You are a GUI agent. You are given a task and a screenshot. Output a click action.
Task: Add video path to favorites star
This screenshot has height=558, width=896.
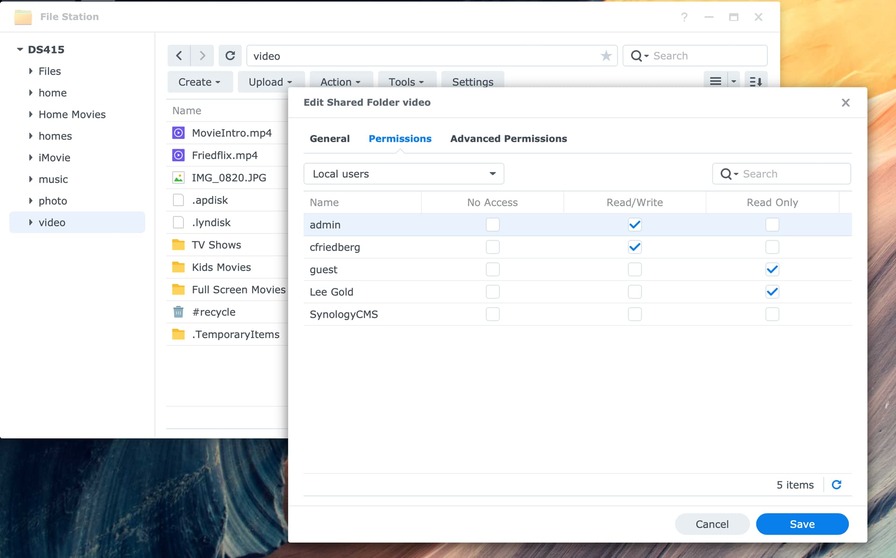click(606, 55)
